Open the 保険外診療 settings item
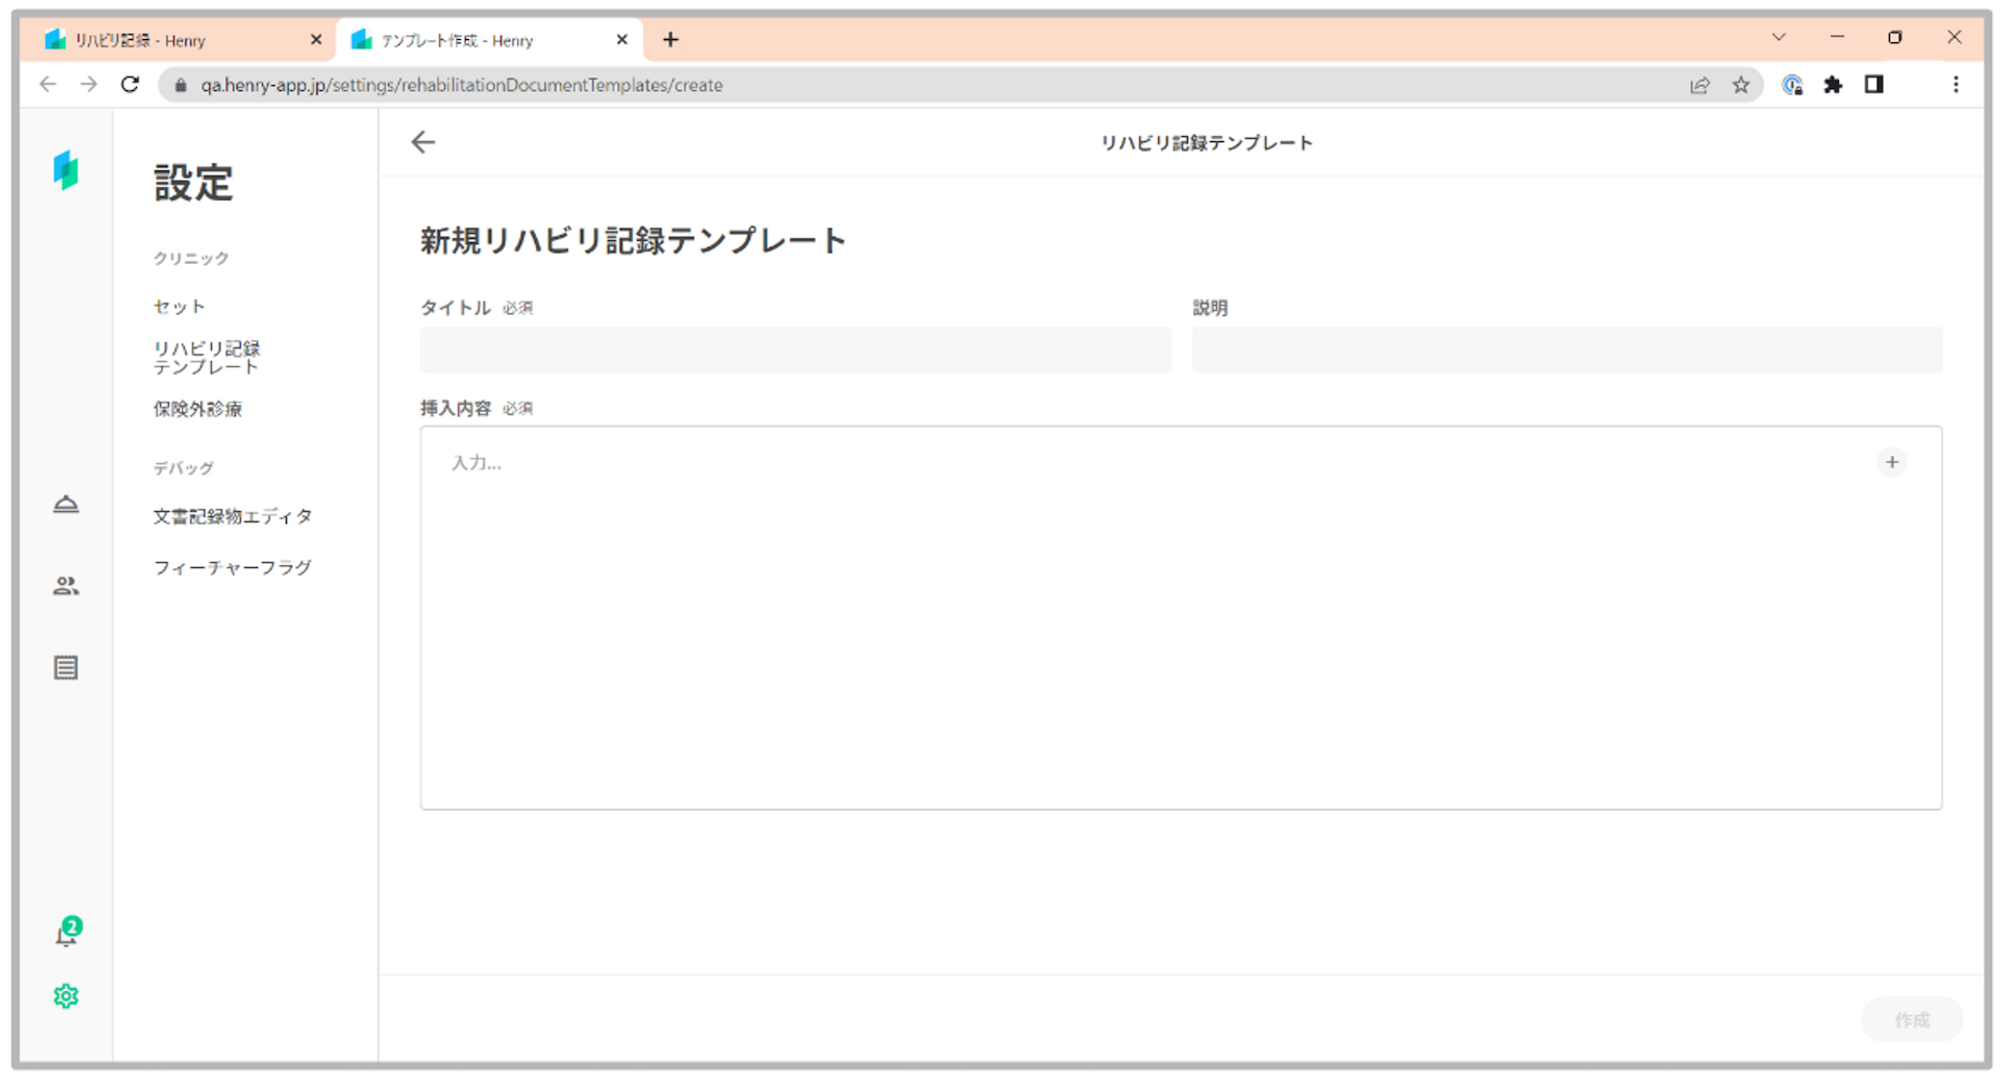The width and height of the screenshot is (2000, 1080). tap(198, 409)
